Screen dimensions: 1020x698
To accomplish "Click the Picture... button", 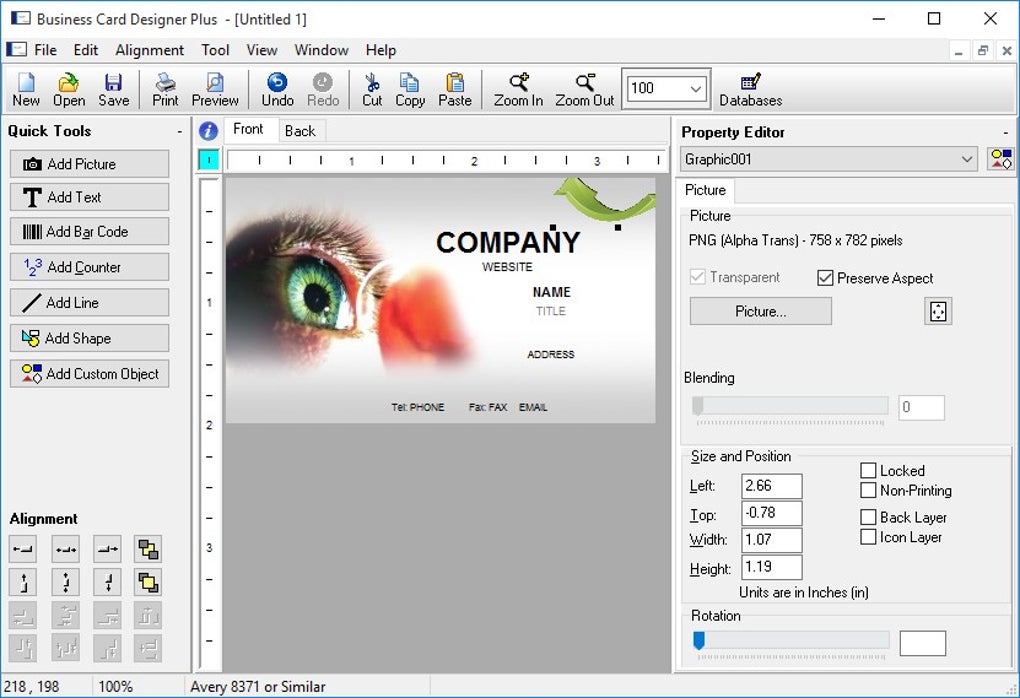I will pyautogui.click(x=760, y=311).
